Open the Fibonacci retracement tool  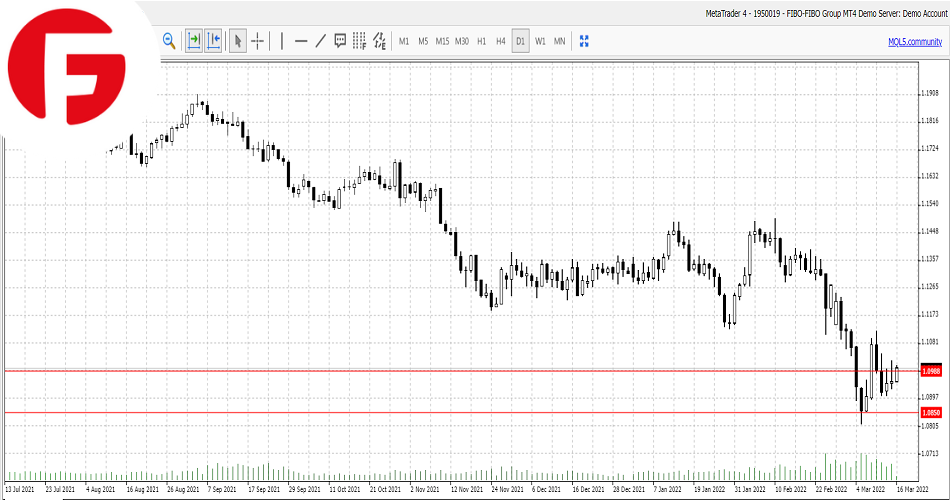(359, 41)
